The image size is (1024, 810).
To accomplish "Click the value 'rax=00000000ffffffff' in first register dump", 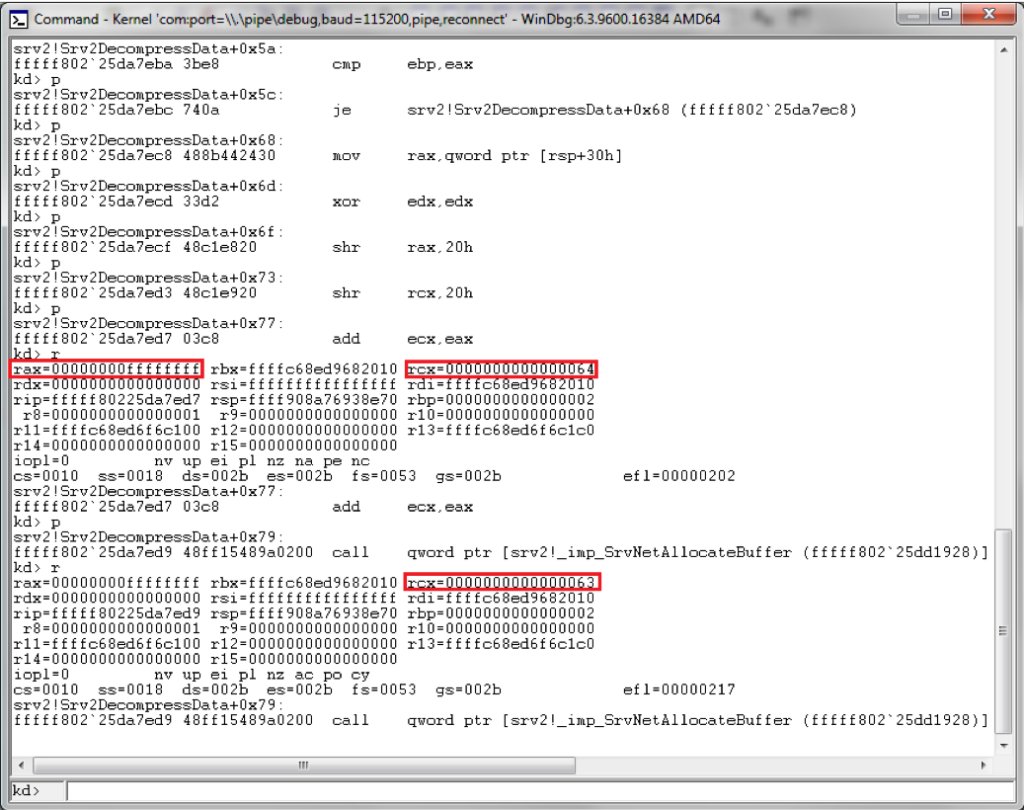I will point(107,369).
